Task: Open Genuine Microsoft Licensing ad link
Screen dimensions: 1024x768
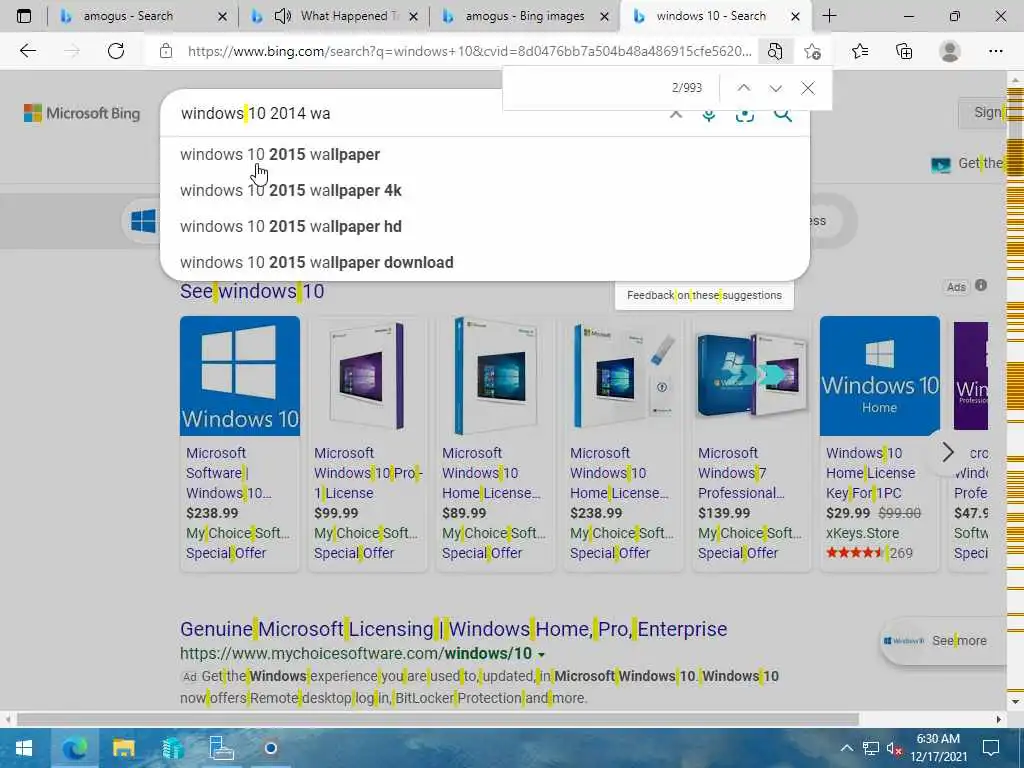Action: (454, 629)
